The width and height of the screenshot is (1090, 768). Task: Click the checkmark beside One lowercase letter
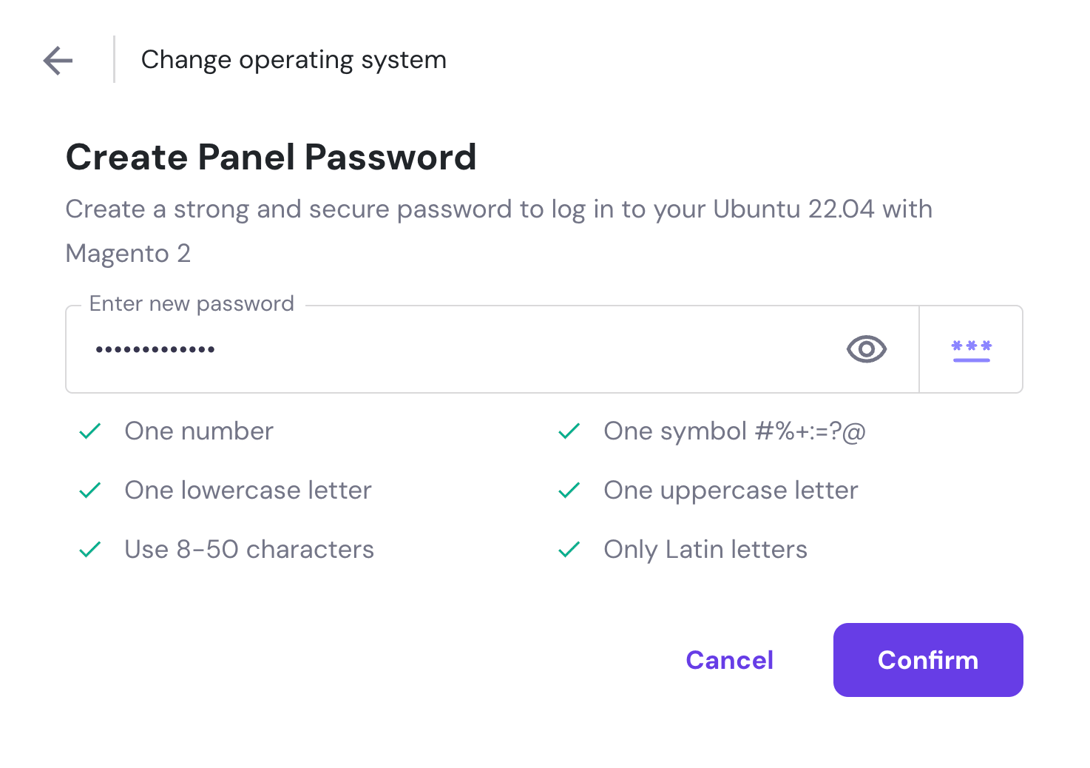click(x=89, y=490)
